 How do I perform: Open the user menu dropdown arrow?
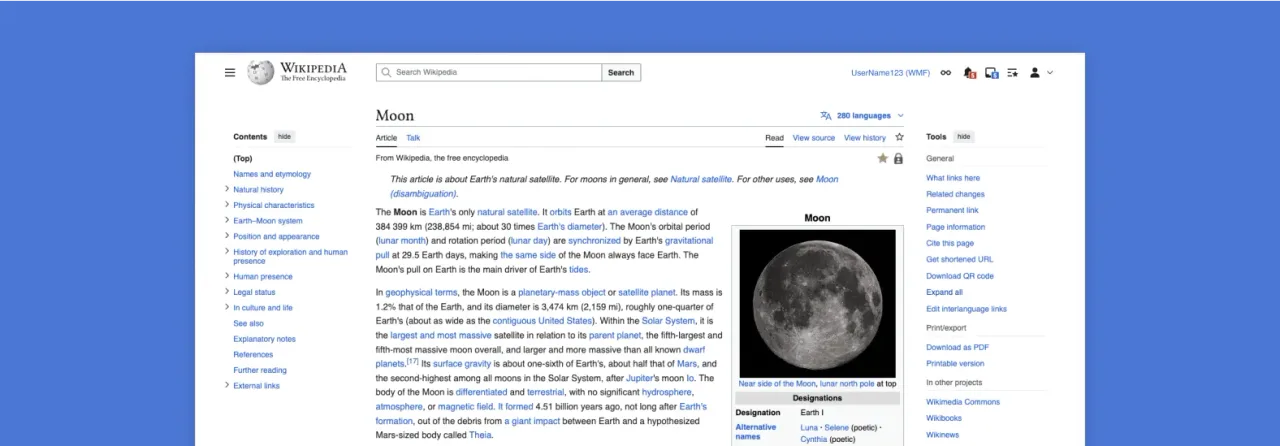(x=1050, y=72)
